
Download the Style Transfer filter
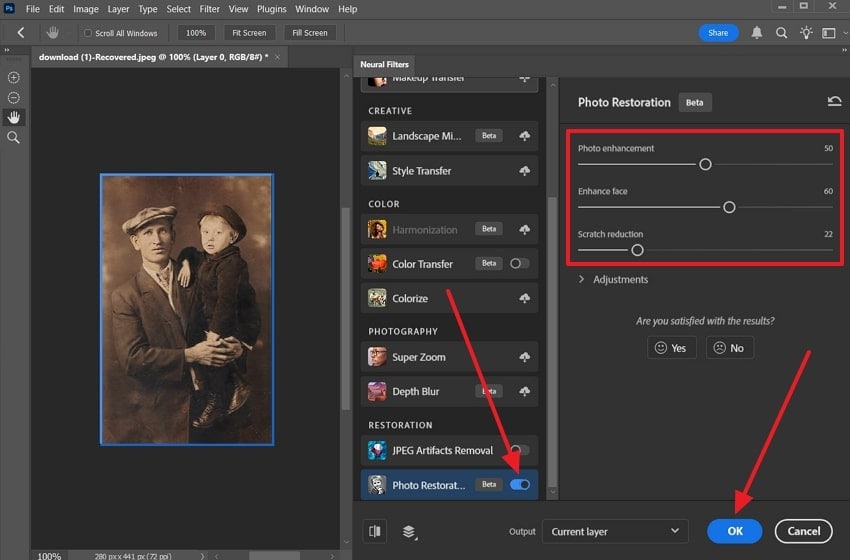tap(524, 171)
